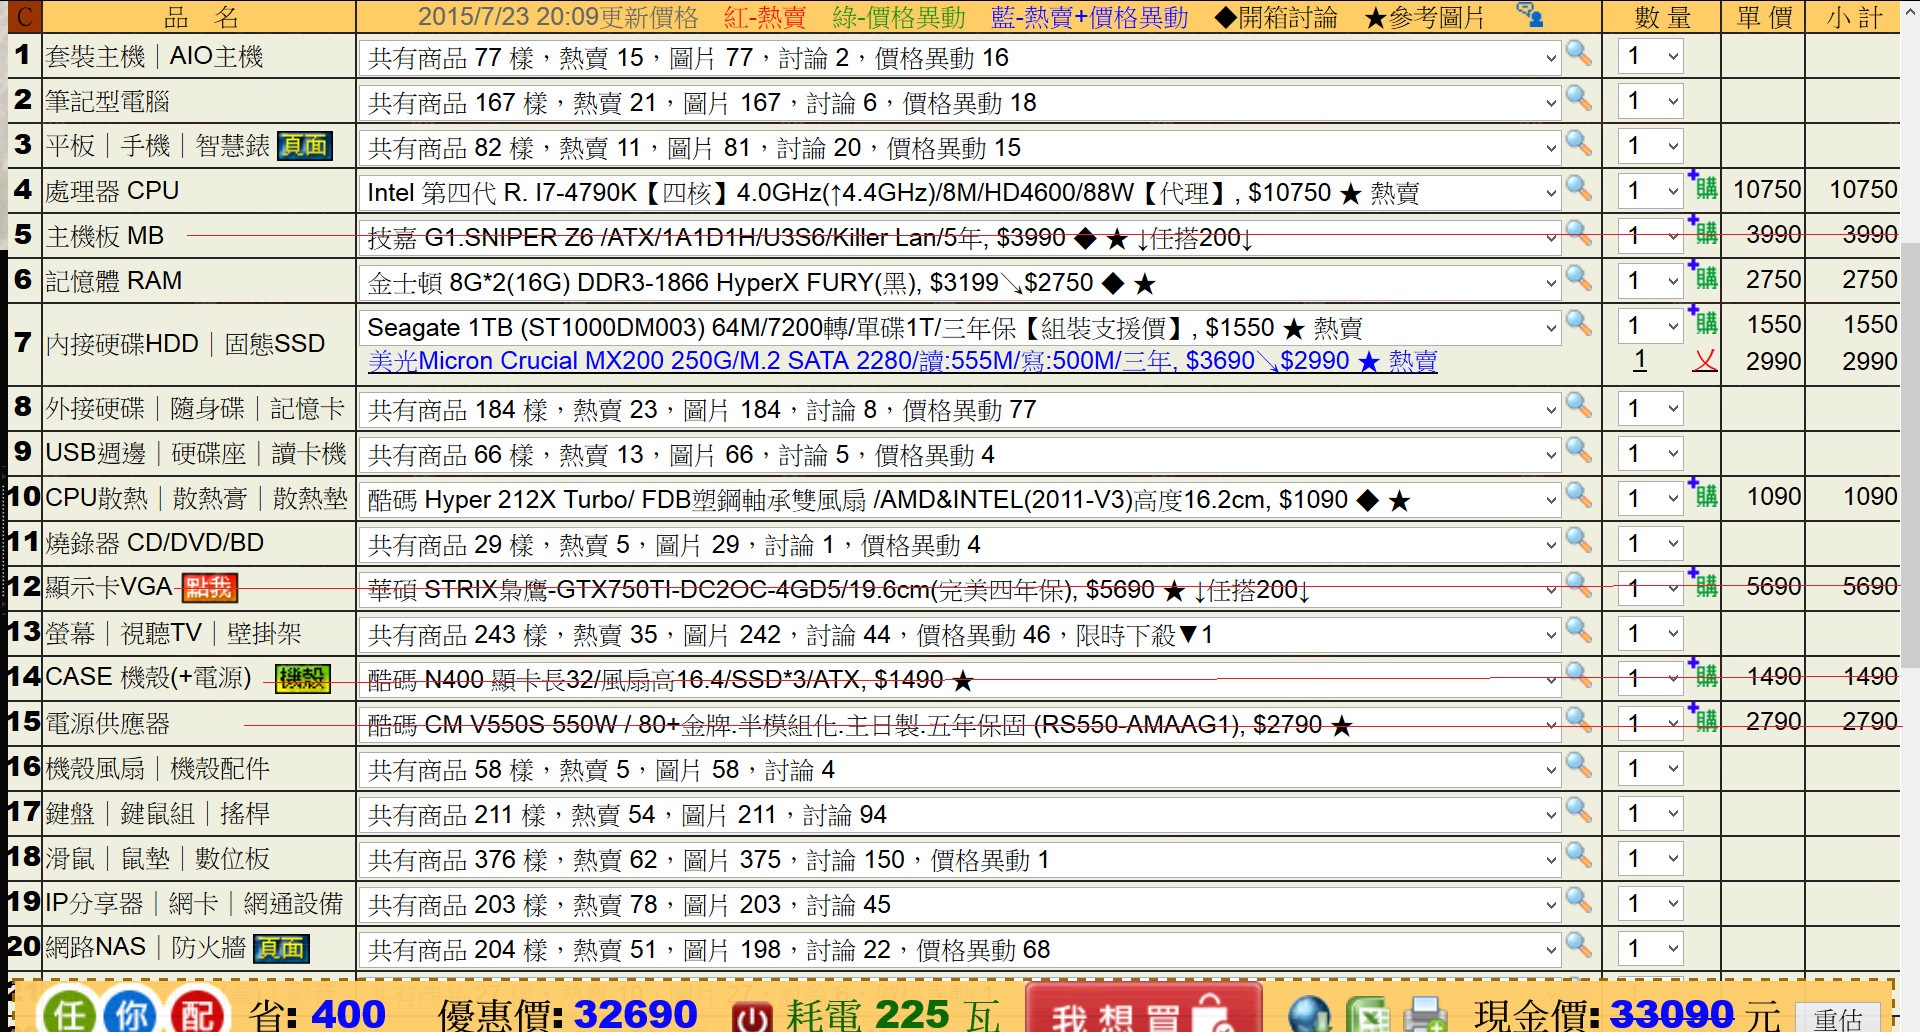The width and height of the screenshot is (1920, 1032).
Task: Click 購 cart icon on 主機板 MB row
Action: pyautogui.click(x=1703, y=231)
